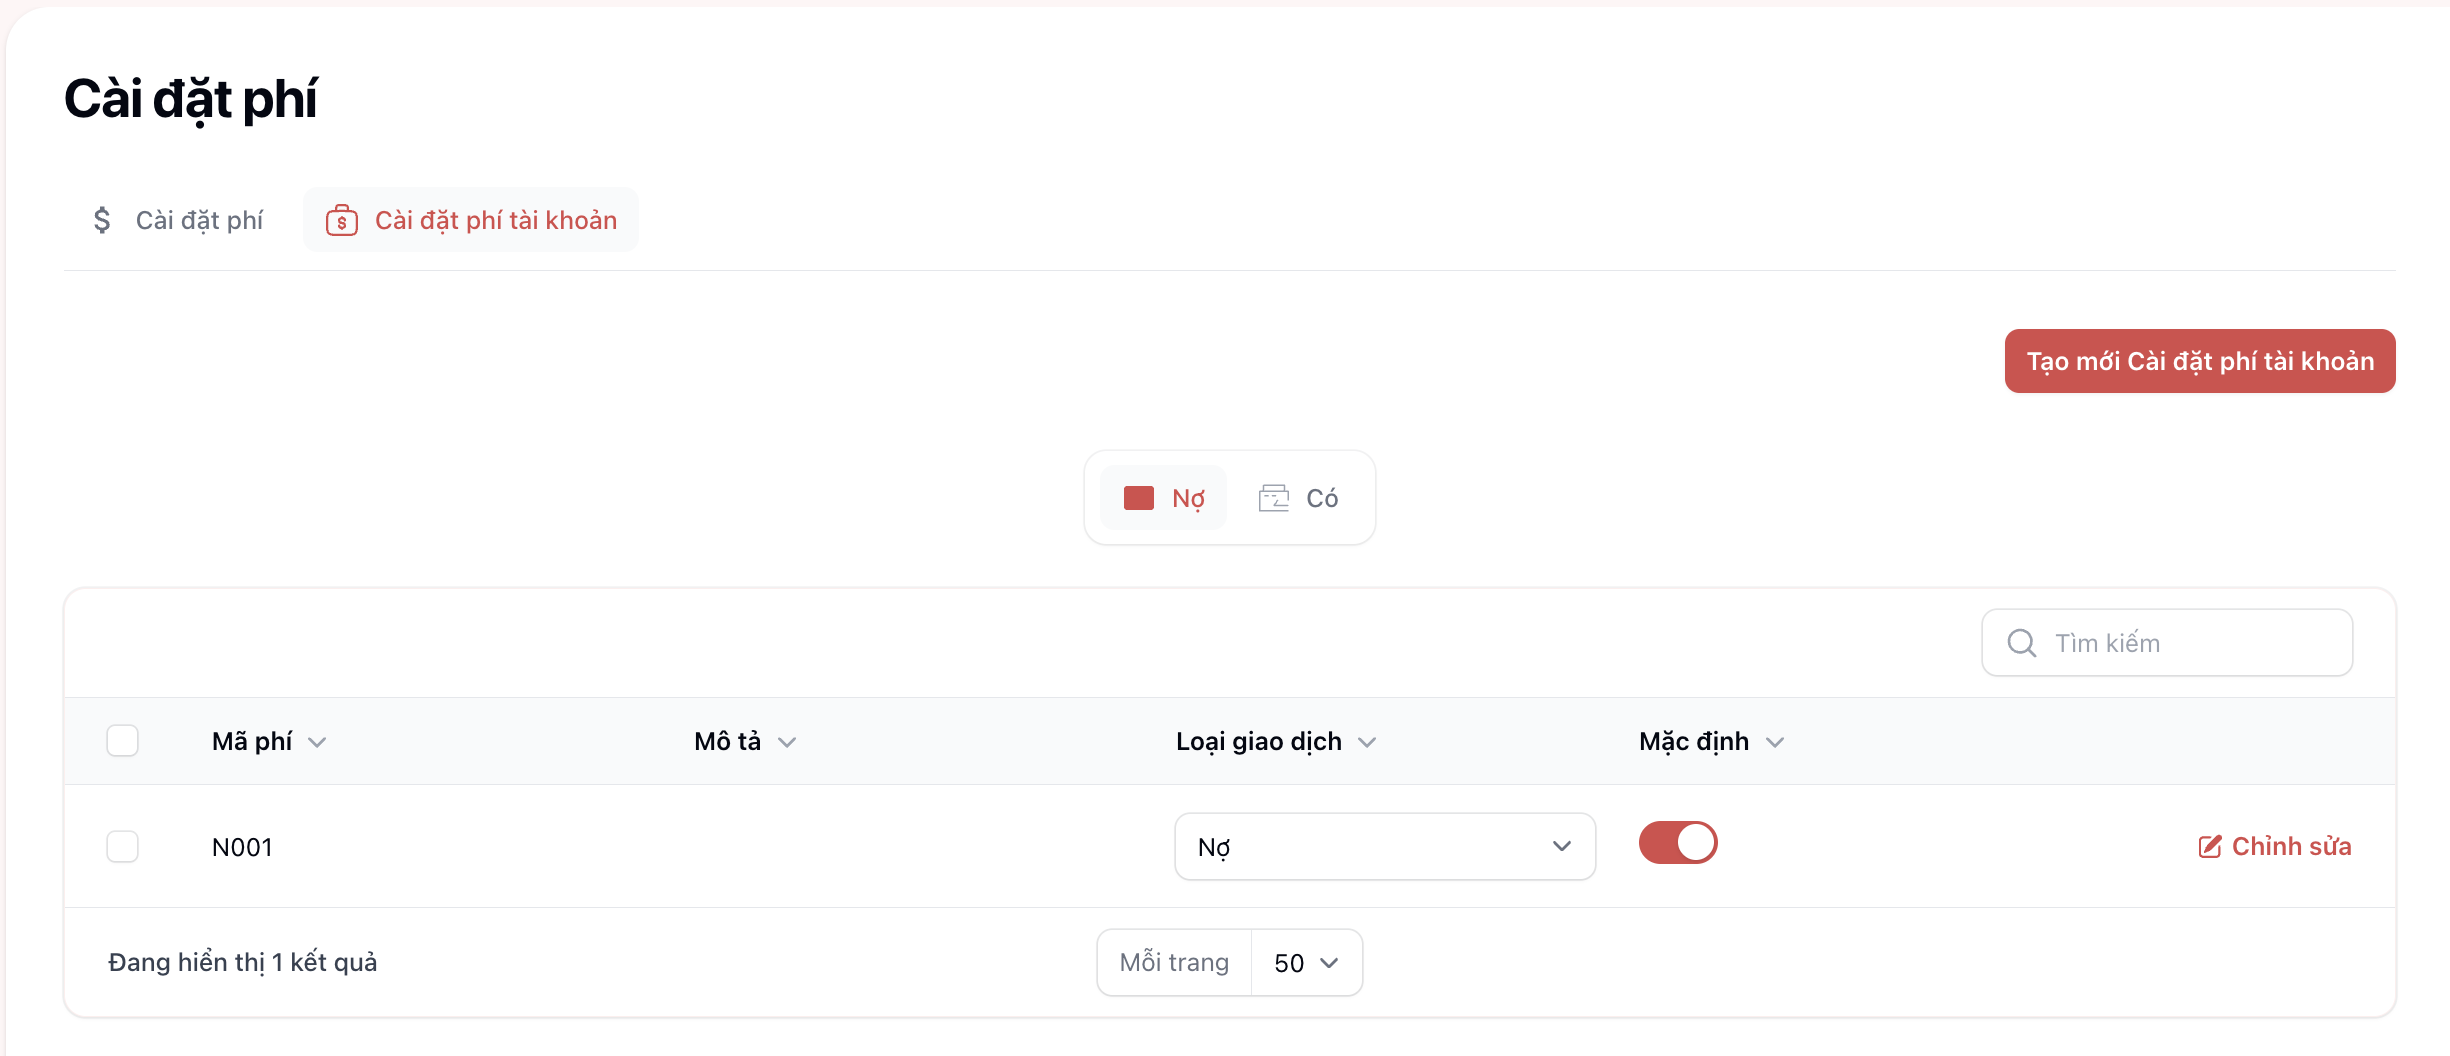The image size is (2450, 1056).
Task: Toggle the Mặc định switch for N001
Action: tap(1677, 843)
